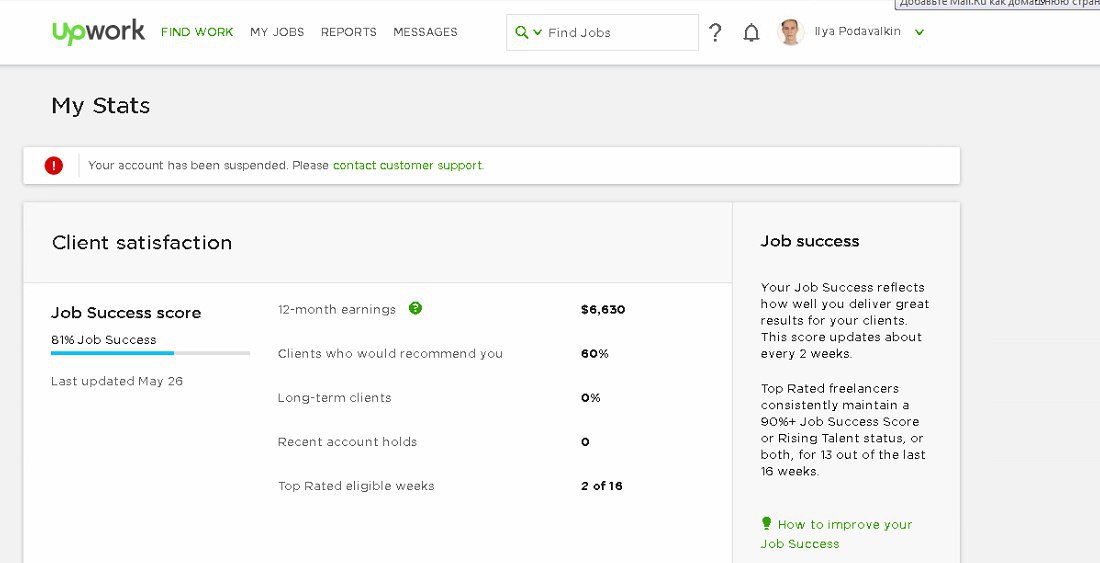Click the Job Success progress bar
1100x563 pixels.
[150, 353]
